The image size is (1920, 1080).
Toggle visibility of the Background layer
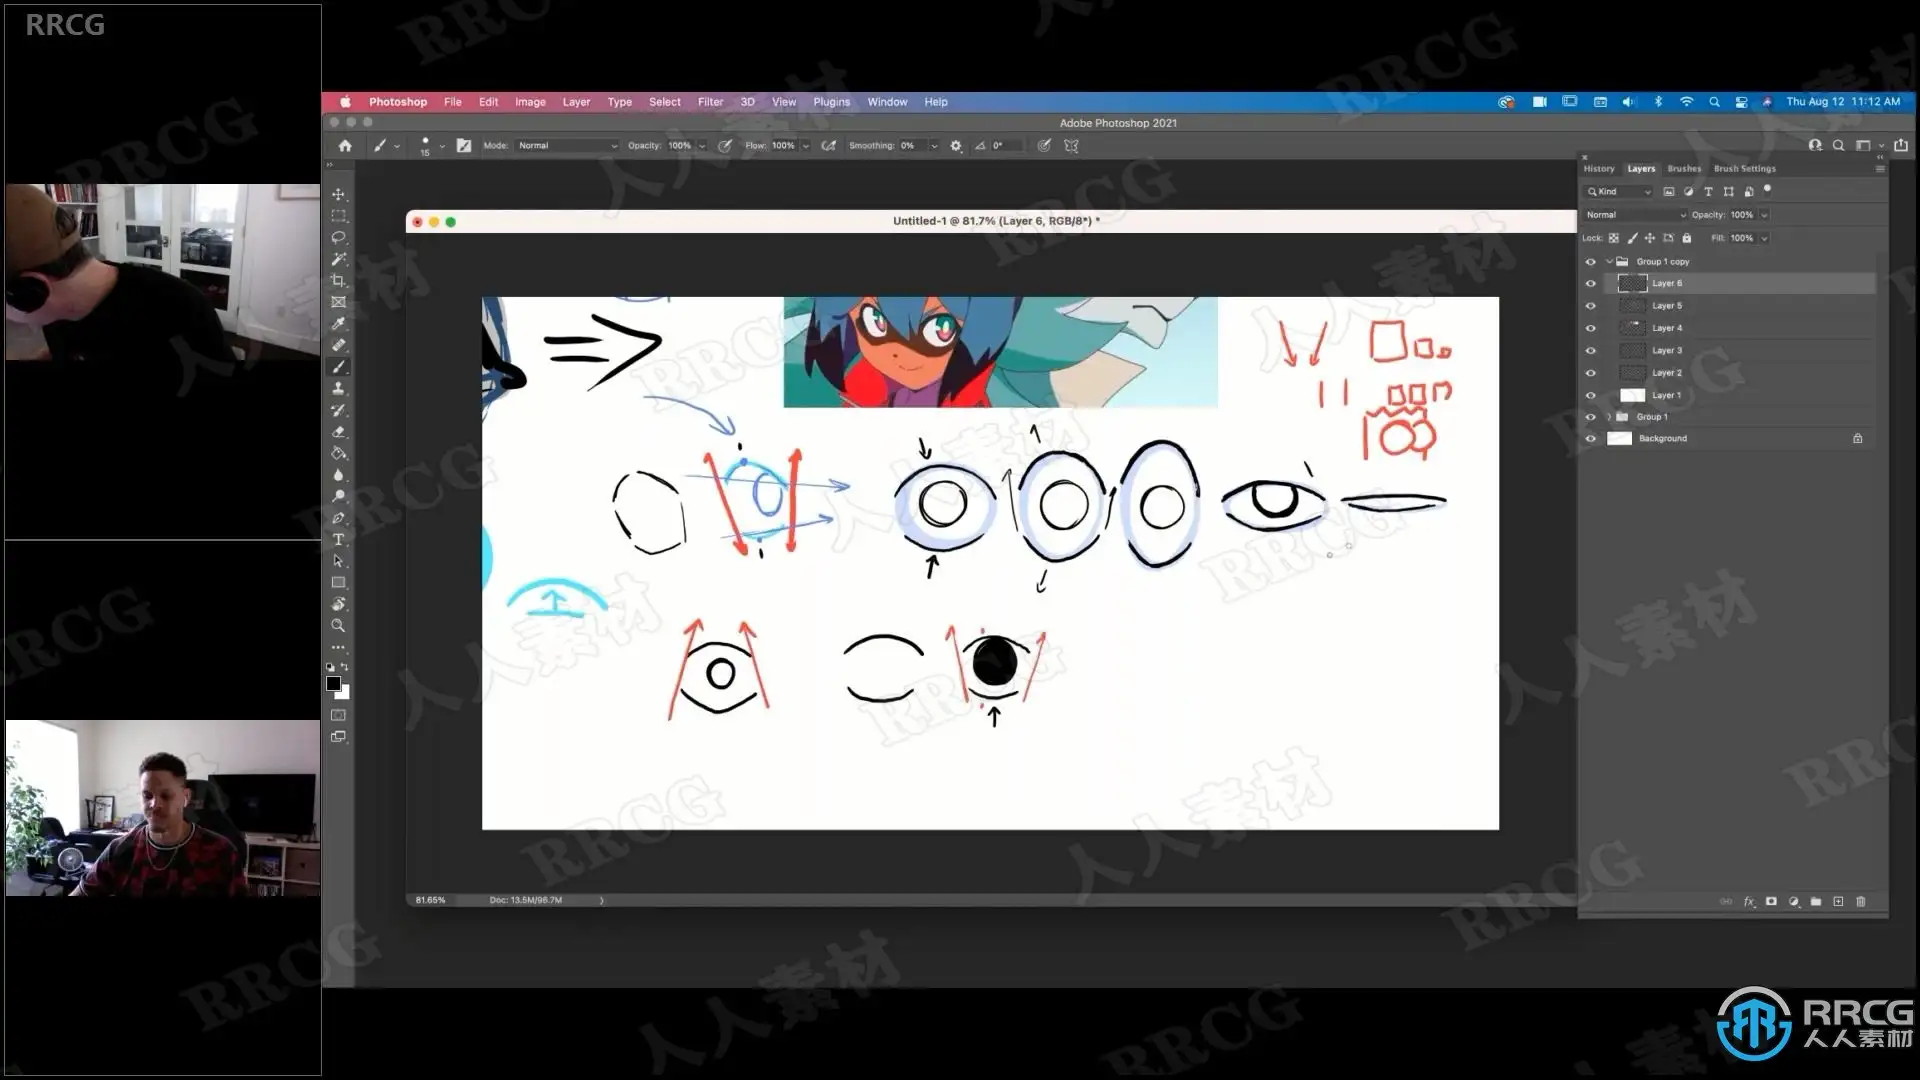1591,439
